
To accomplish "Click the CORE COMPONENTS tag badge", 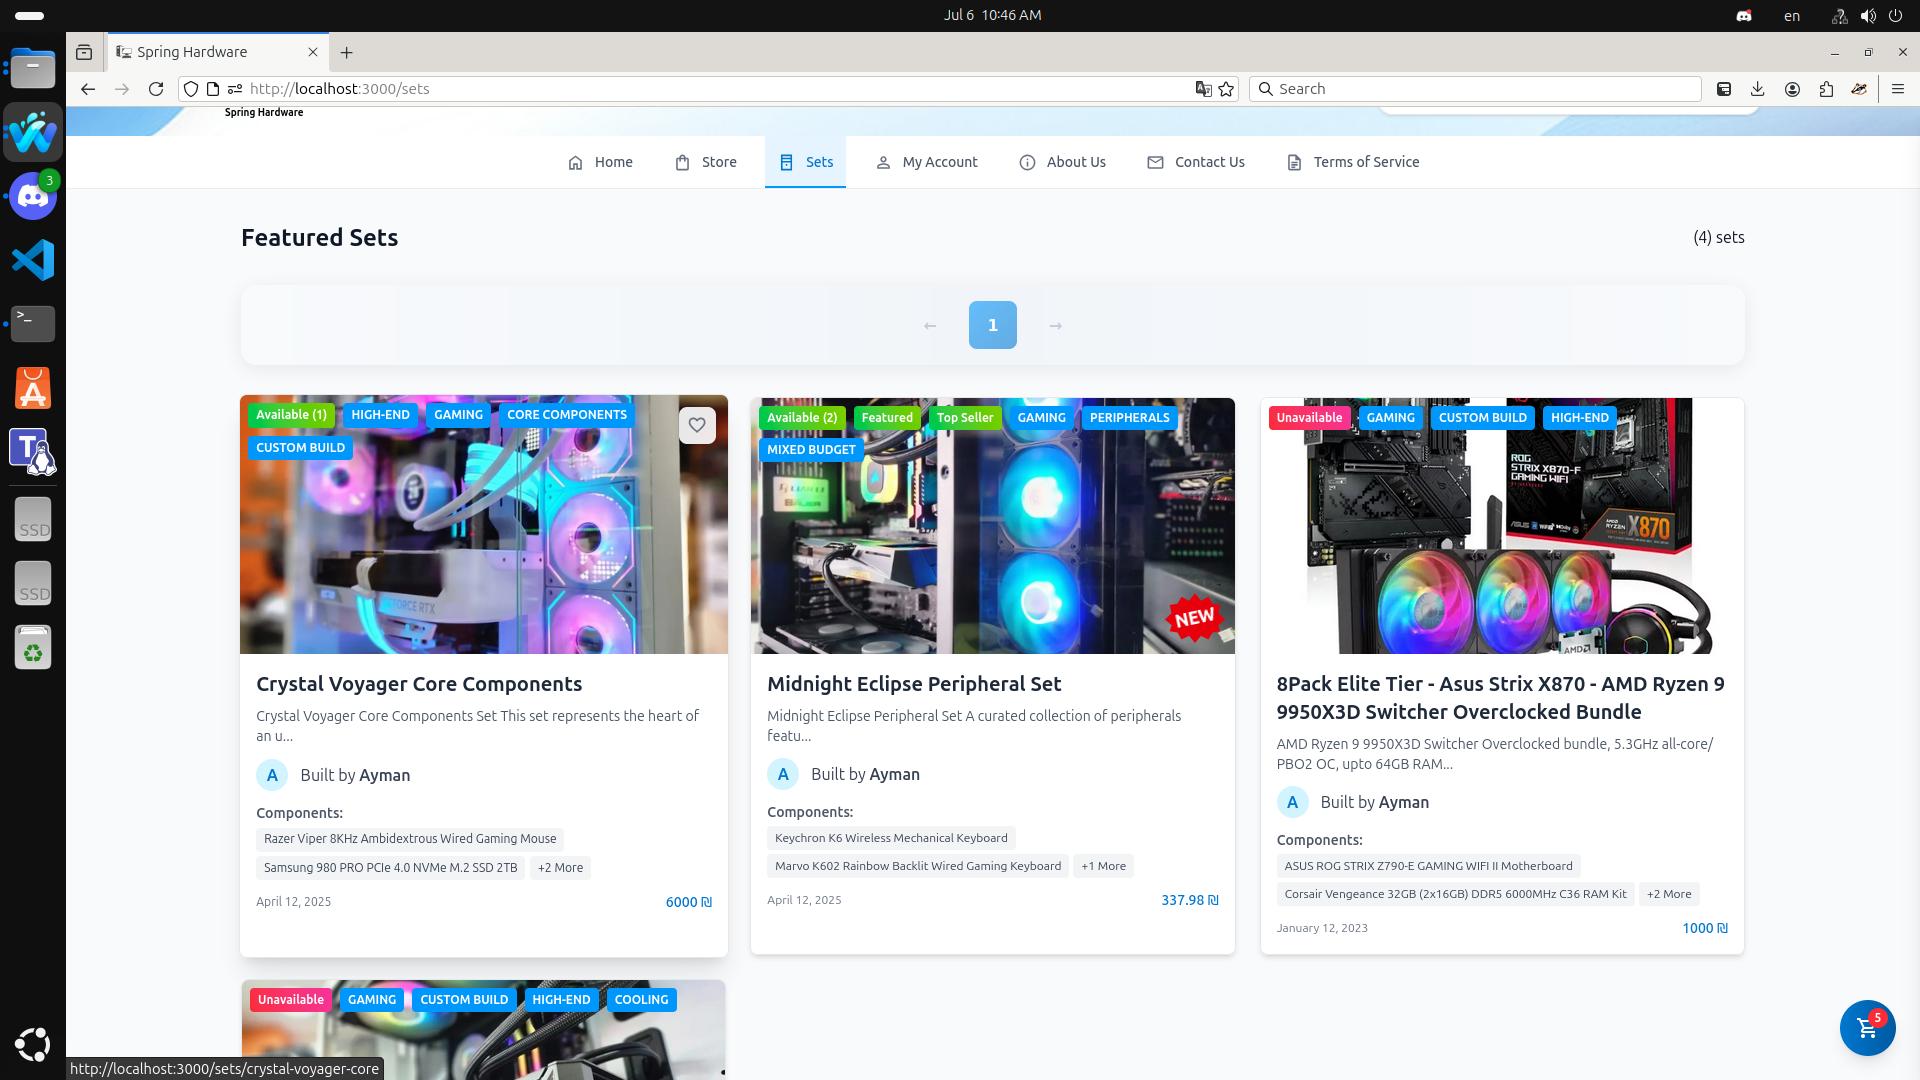I will pos(567,415).
